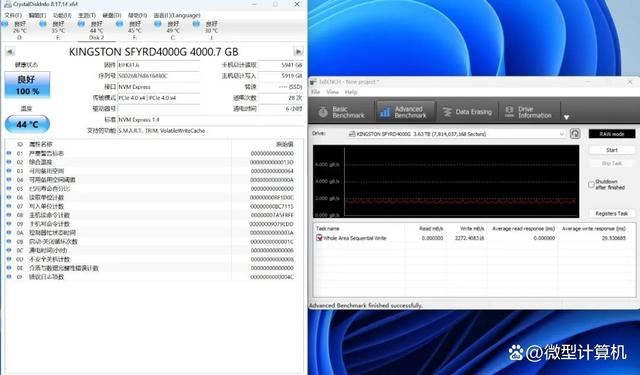Click the benchmark throughput graph area
The image size is (640, 375).
tap(446, 181)
